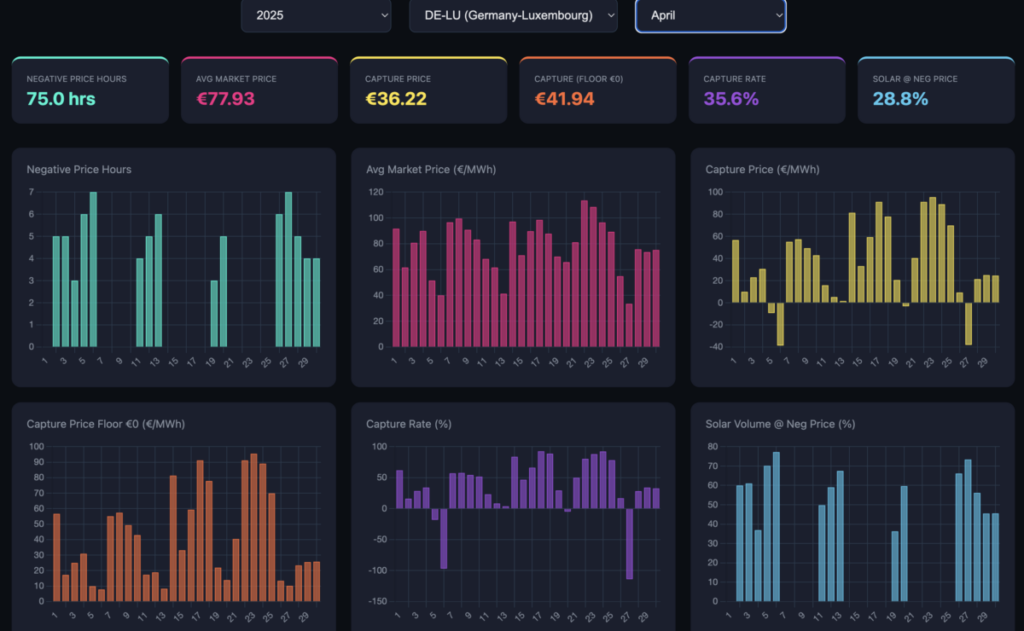Click the Capture Price €36.22 card
Viewport: 1024px width, 631px height.
(x=428, y=89)
